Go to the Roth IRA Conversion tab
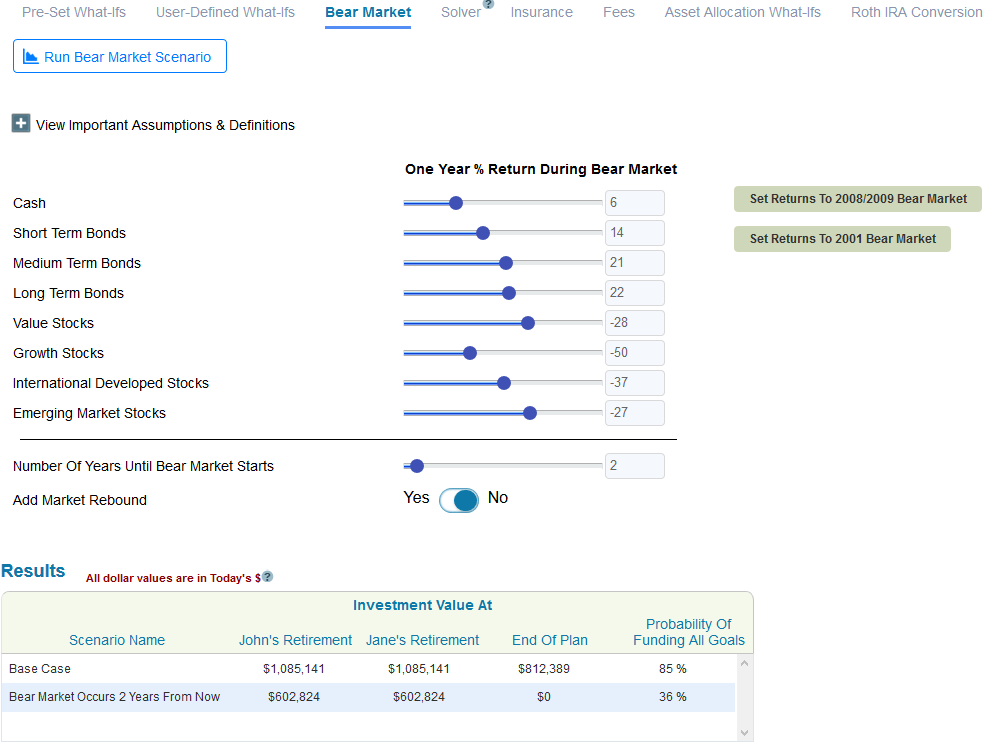This screenshot has height=749, width=1007. [x=916, y=13]
